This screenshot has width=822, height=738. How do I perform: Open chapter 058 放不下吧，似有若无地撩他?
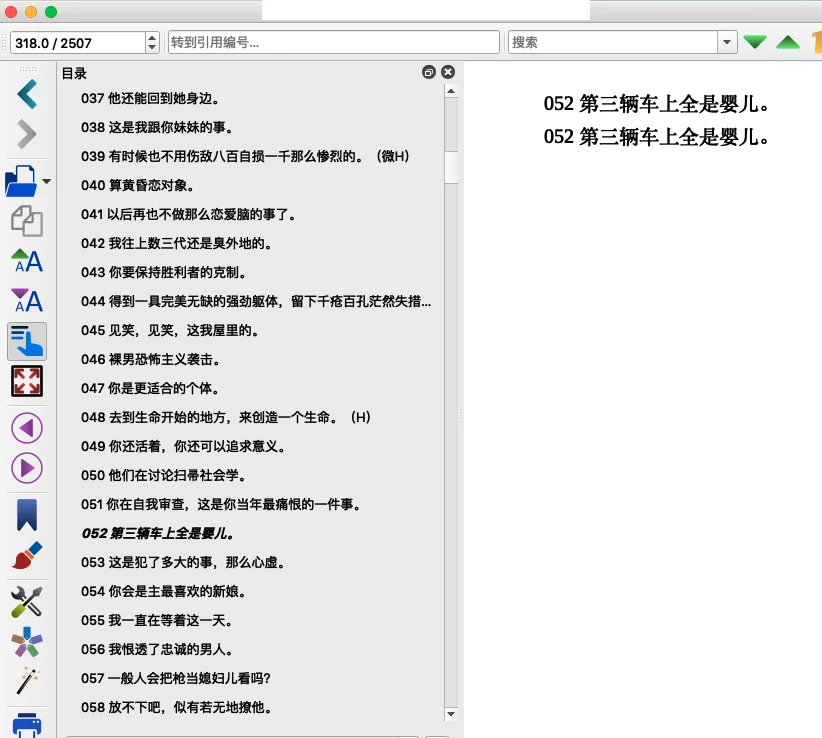tap(177, 708)
